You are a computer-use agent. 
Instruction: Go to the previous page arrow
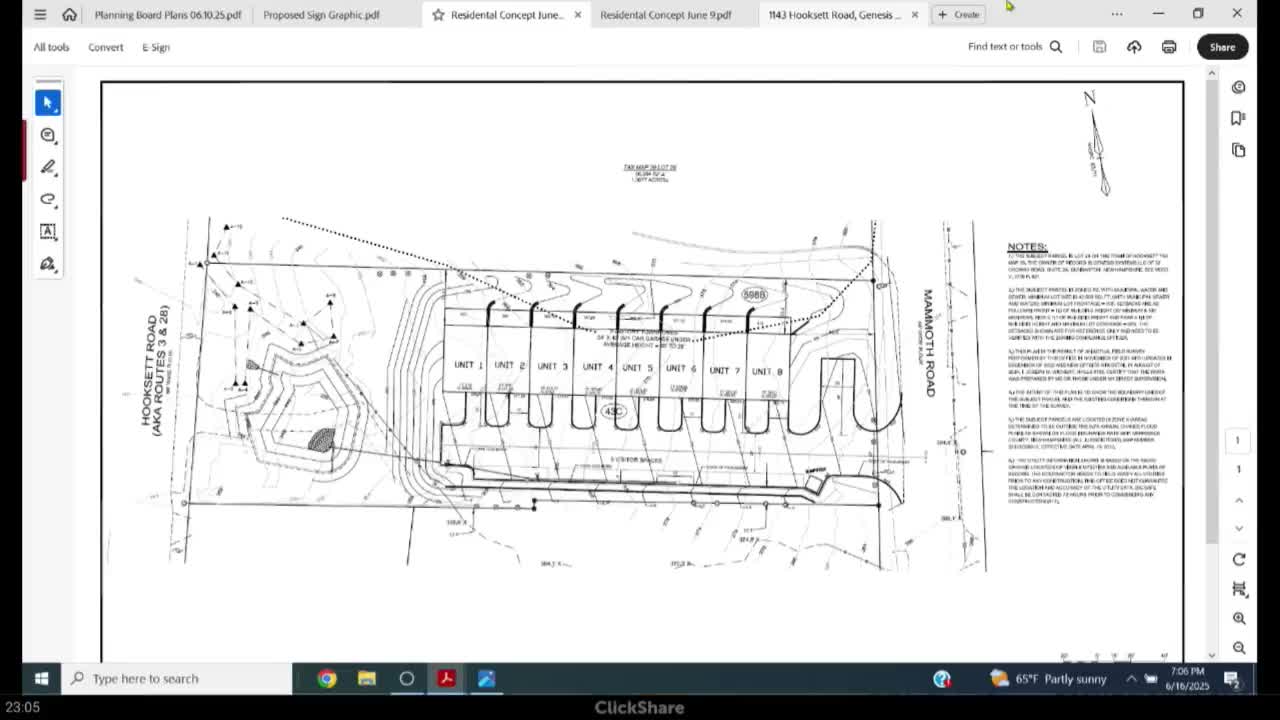tap(1239, 500)
